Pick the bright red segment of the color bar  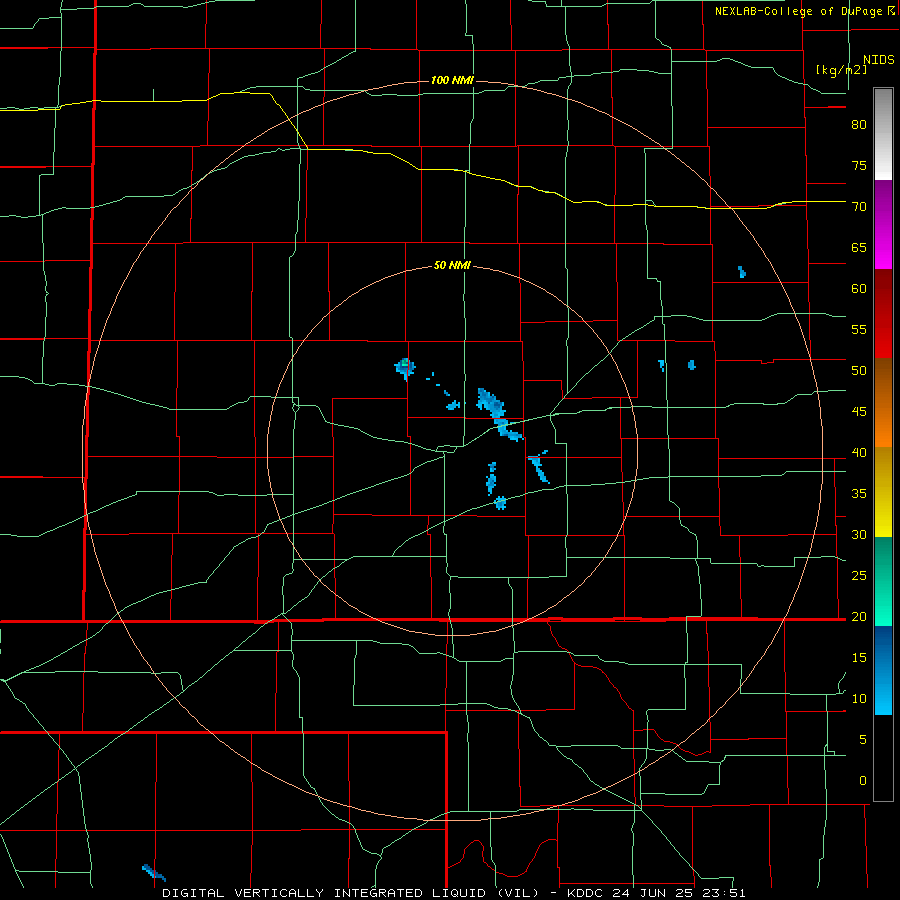(883, 314)
